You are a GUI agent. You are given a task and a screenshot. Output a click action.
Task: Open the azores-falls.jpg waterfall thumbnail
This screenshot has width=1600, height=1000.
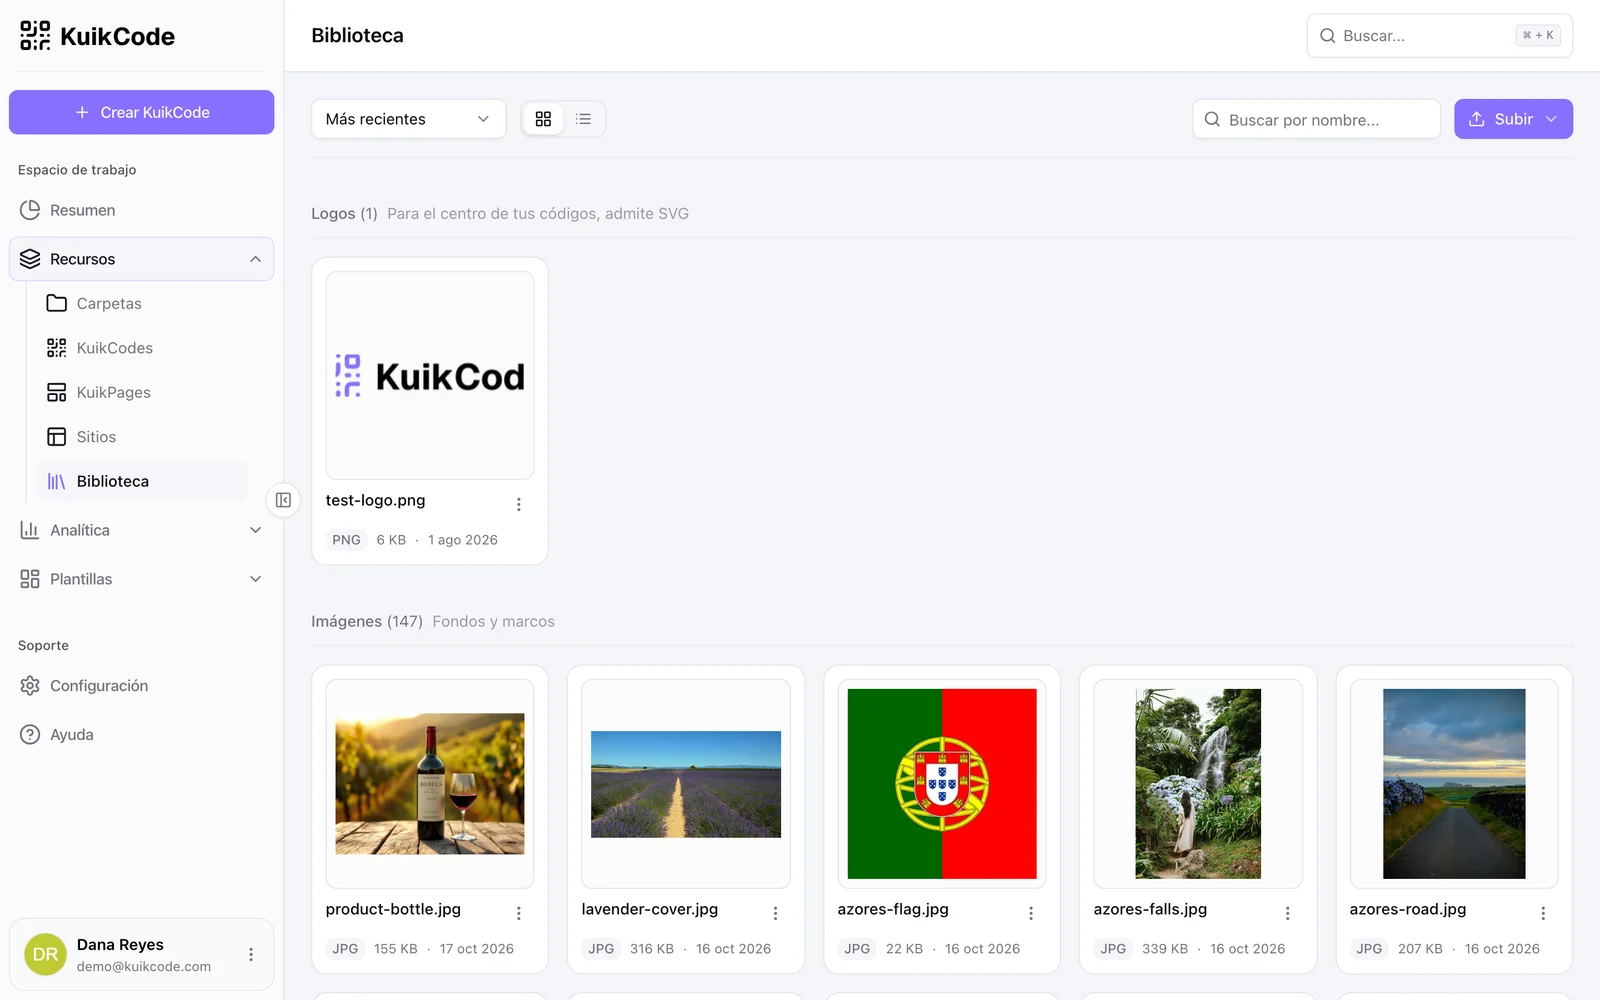(x=1198, y=784)
